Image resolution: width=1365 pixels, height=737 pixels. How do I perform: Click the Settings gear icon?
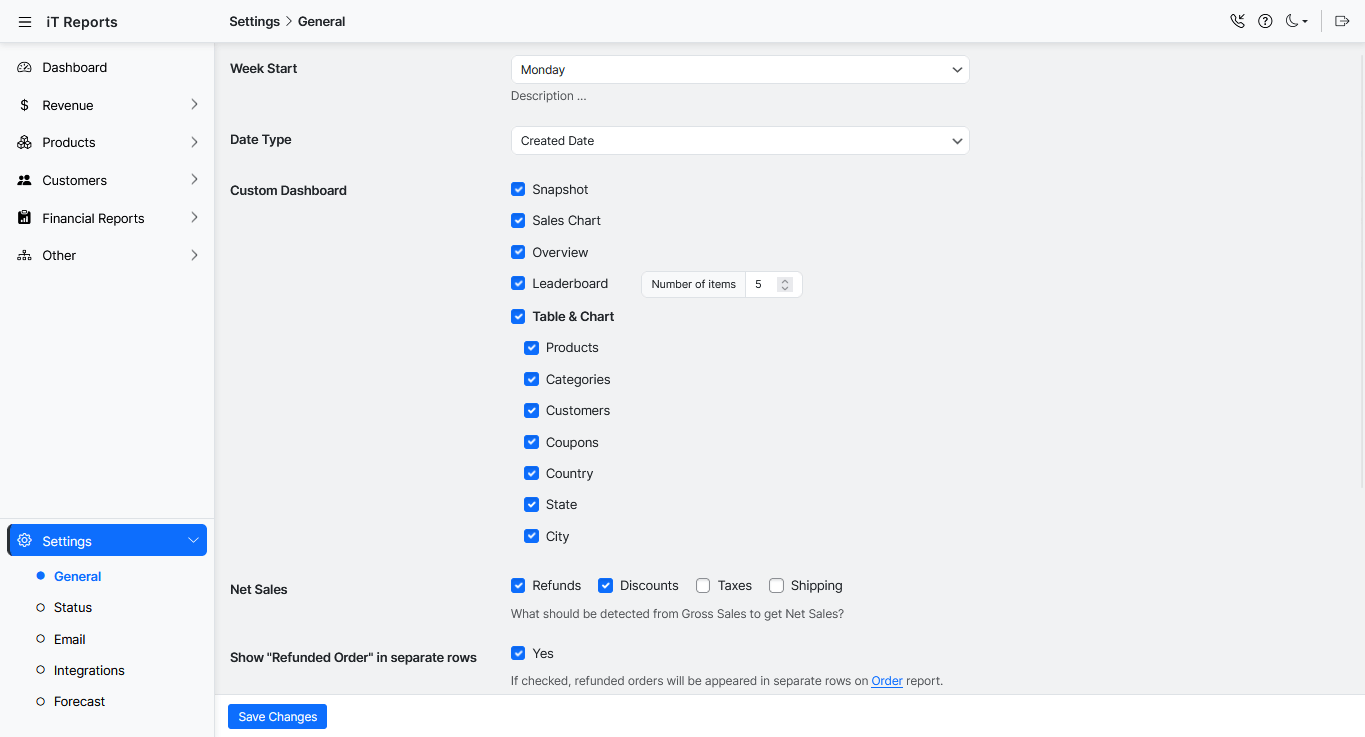(x=25, y=541)
